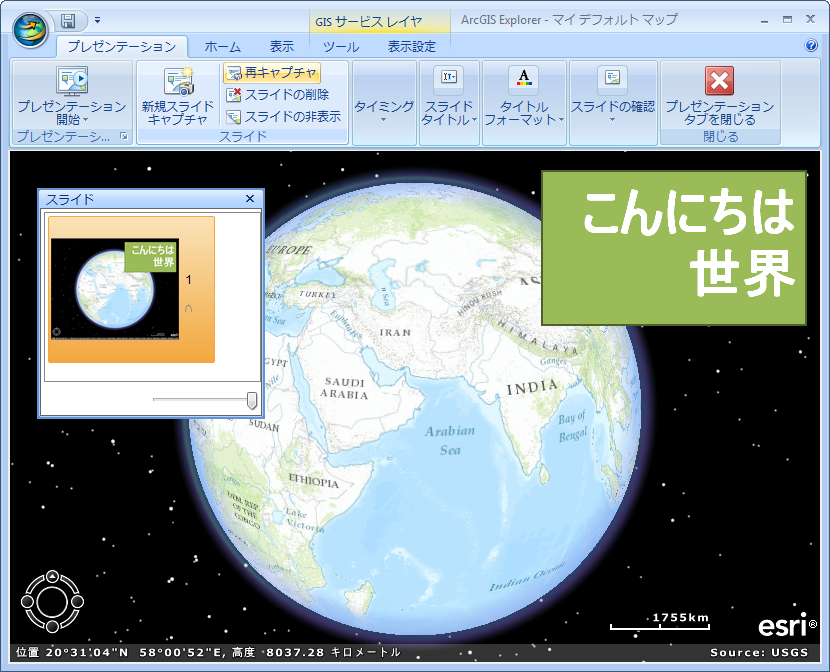
Task: Expand the タイミング timing dropdown
Action: [x=384, y=108]
